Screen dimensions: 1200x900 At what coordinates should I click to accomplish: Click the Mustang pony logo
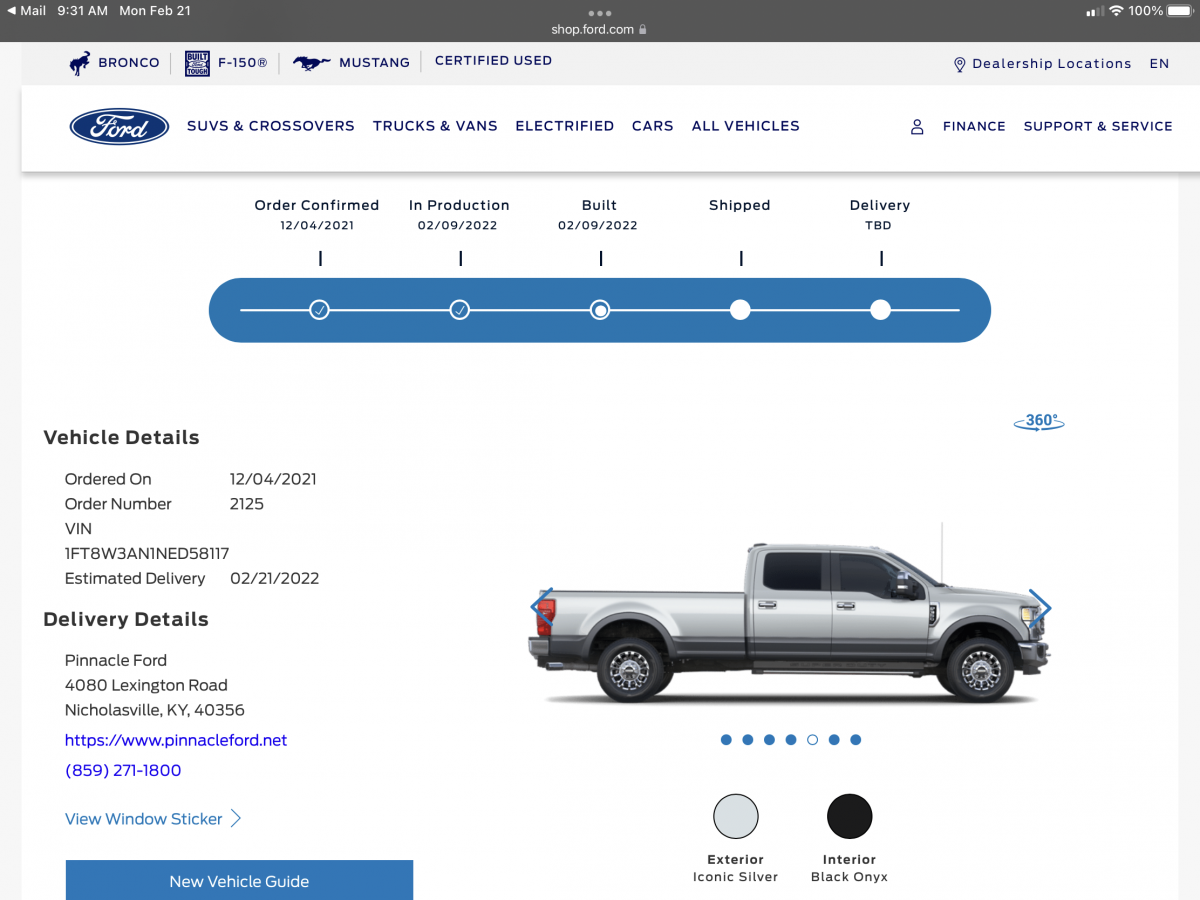[312, 63]
